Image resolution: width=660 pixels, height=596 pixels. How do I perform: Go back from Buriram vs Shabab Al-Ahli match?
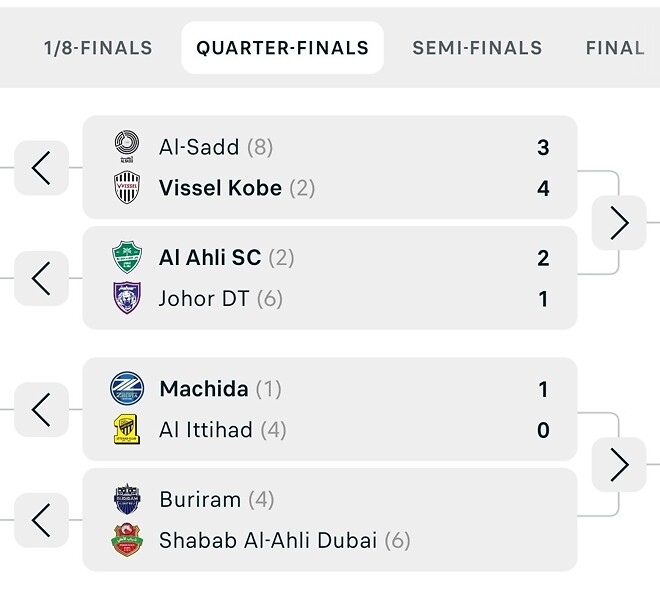pyautogui.click(x=41, y=520)
